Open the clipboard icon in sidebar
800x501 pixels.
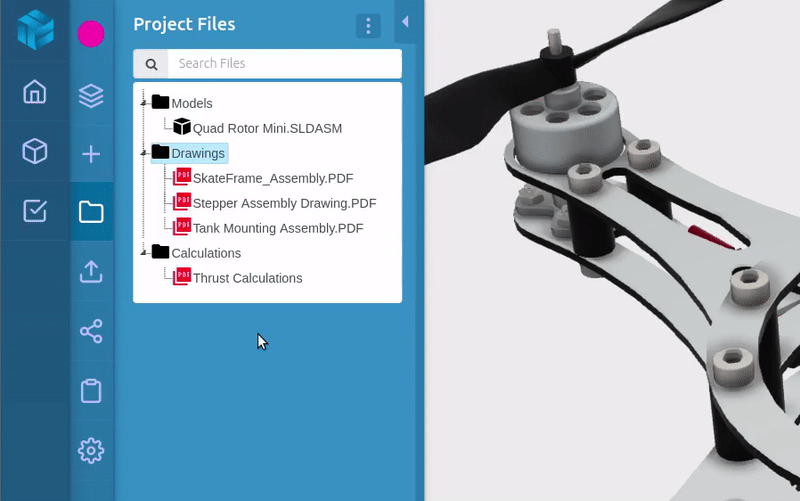pos(91,391)
